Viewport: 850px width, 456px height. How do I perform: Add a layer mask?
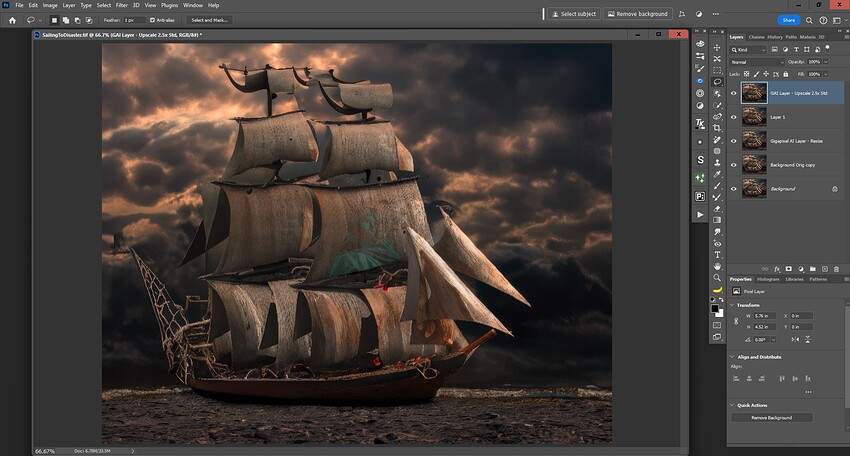point(789,269)
